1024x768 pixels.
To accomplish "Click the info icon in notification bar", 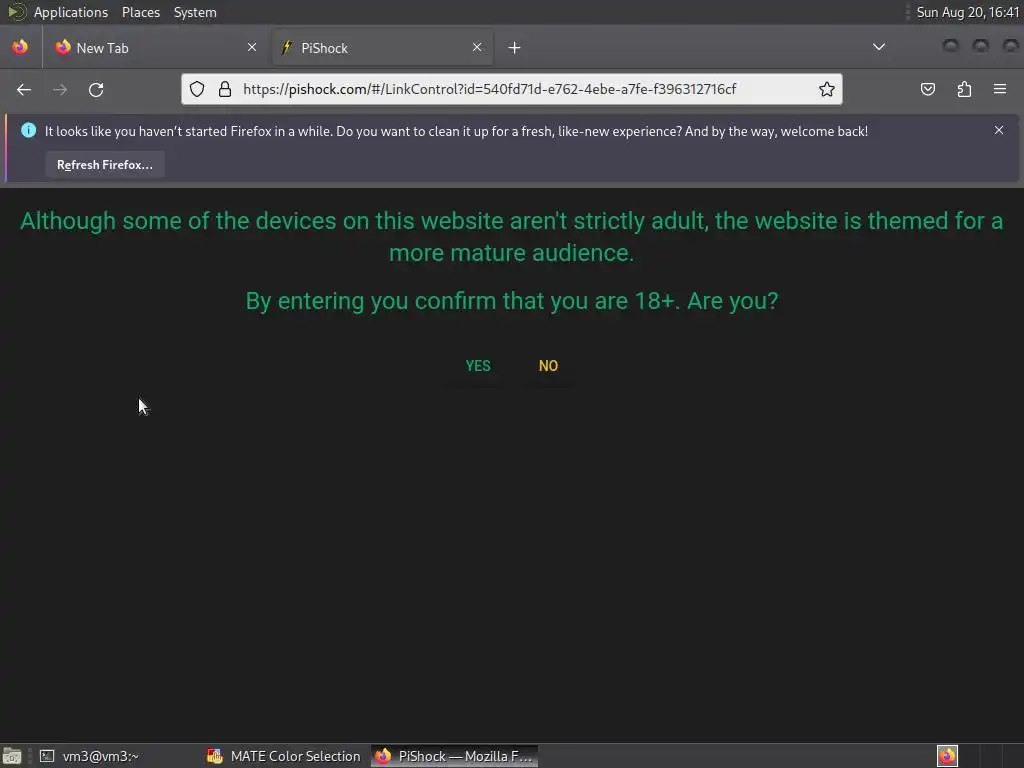I will pyautogui.click(x=28, y=131).
